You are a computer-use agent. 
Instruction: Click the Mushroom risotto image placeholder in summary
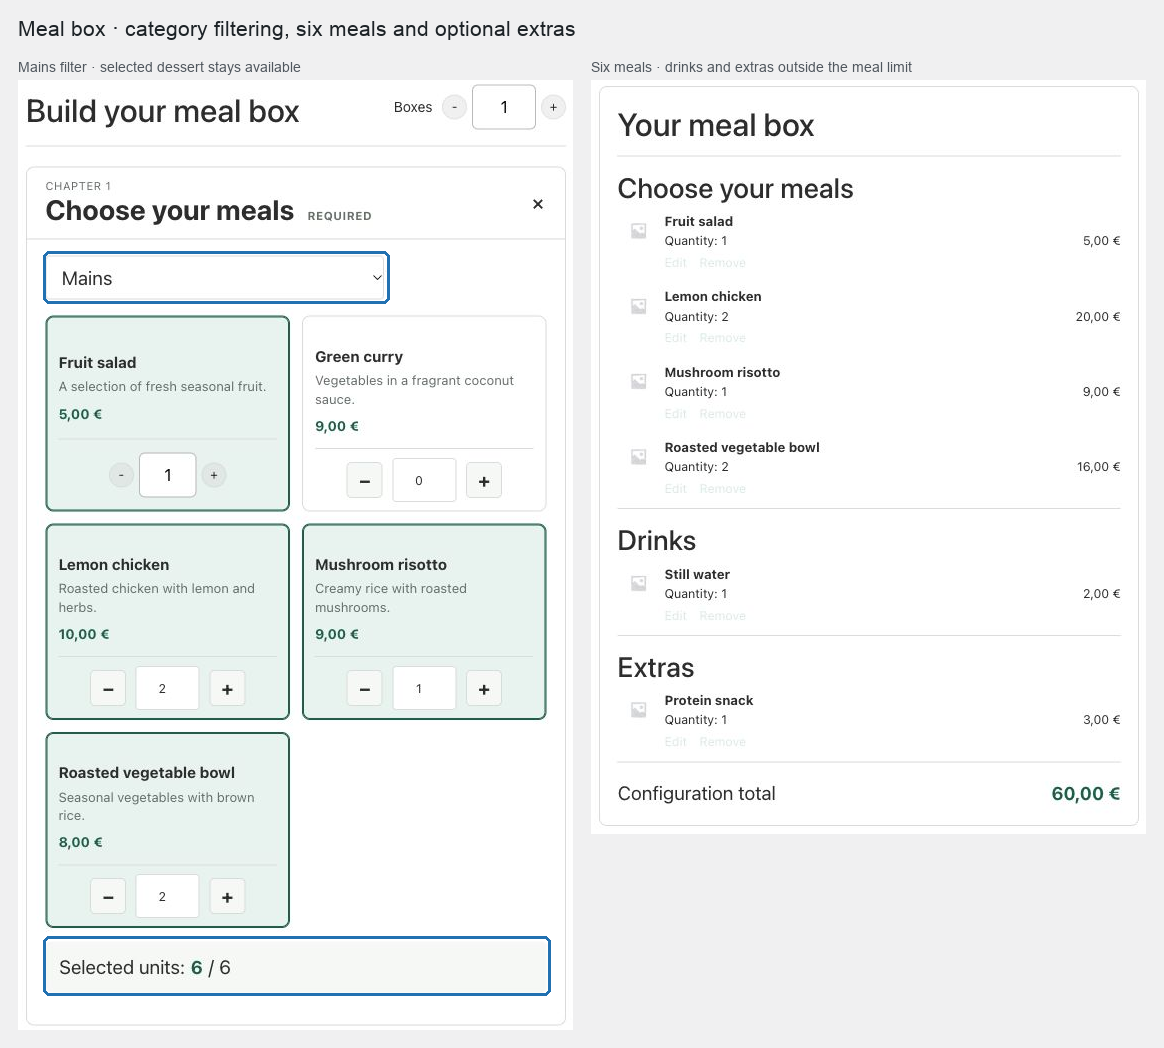(638, 381)
